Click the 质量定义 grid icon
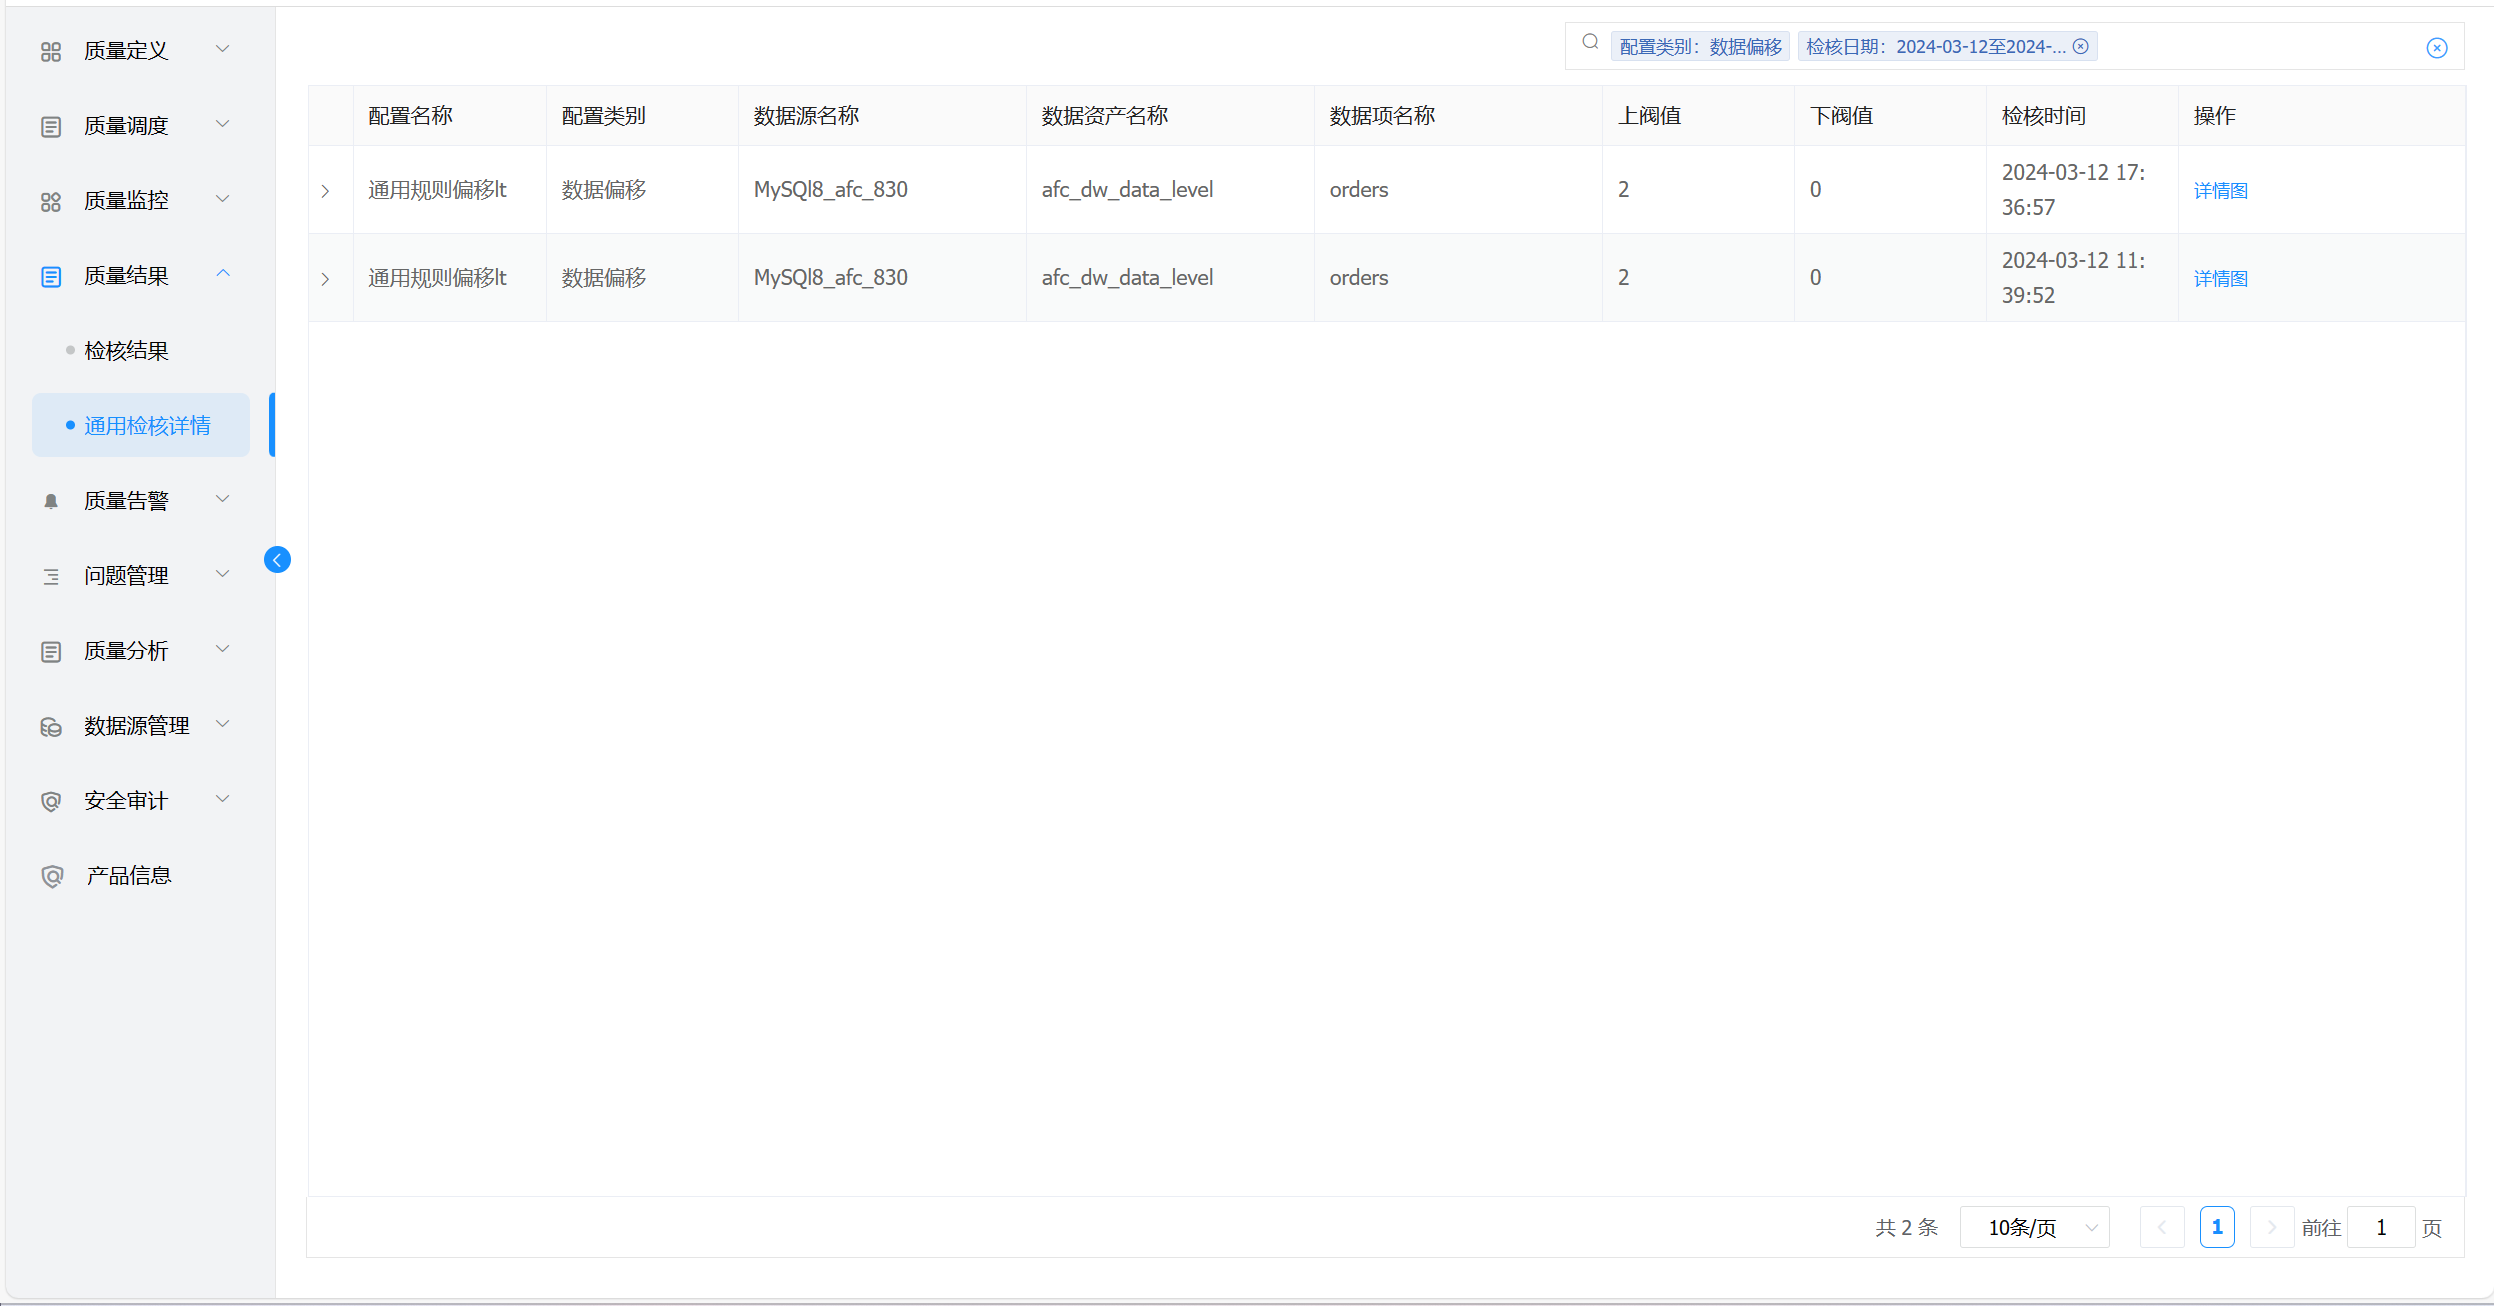 tap(51, 51)
